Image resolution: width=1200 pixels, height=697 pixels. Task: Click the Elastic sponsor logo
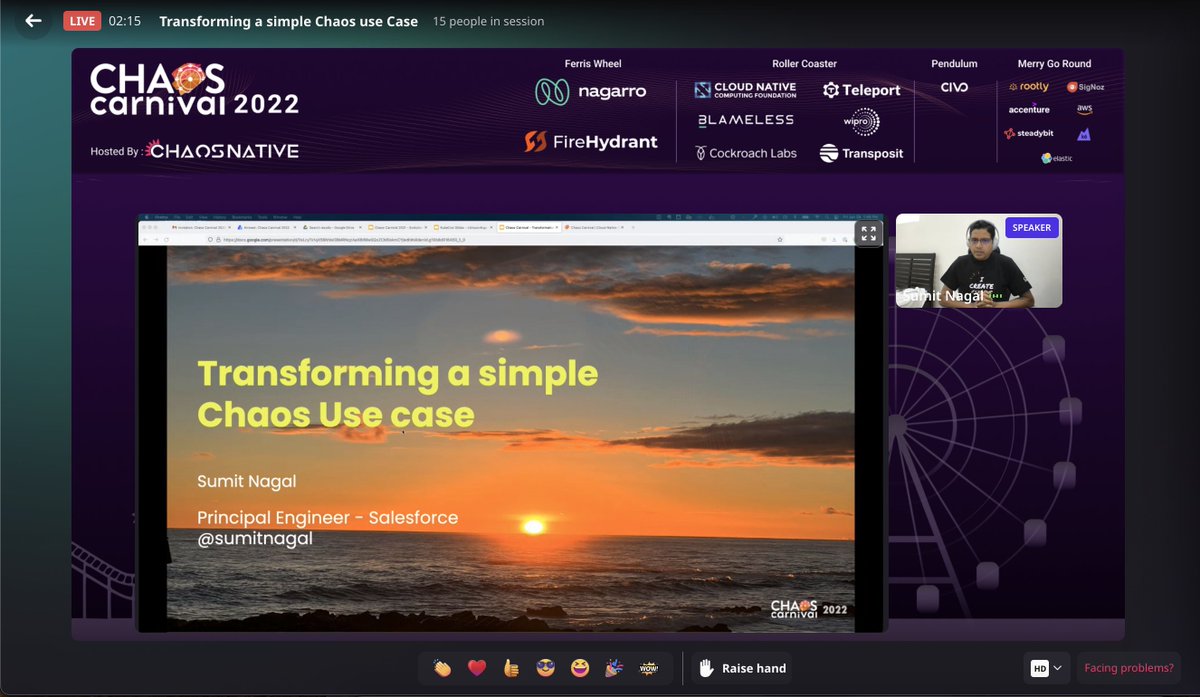point(1057,158)
